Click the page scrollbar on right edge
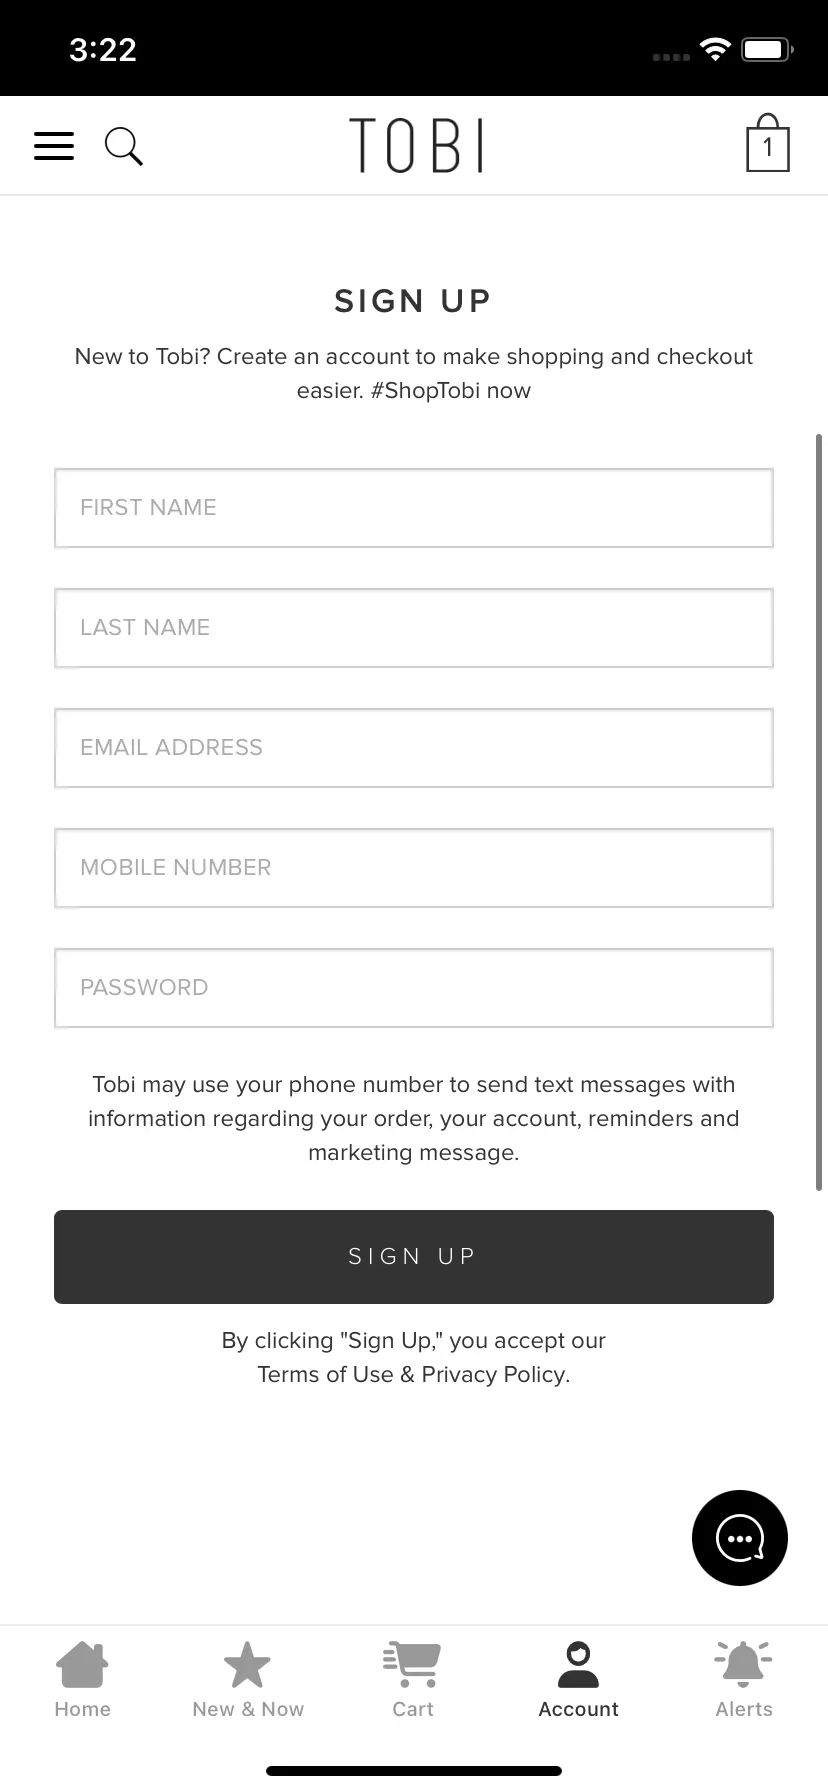The height and width of the screenshot is (1792, 828). pos(819,812)
